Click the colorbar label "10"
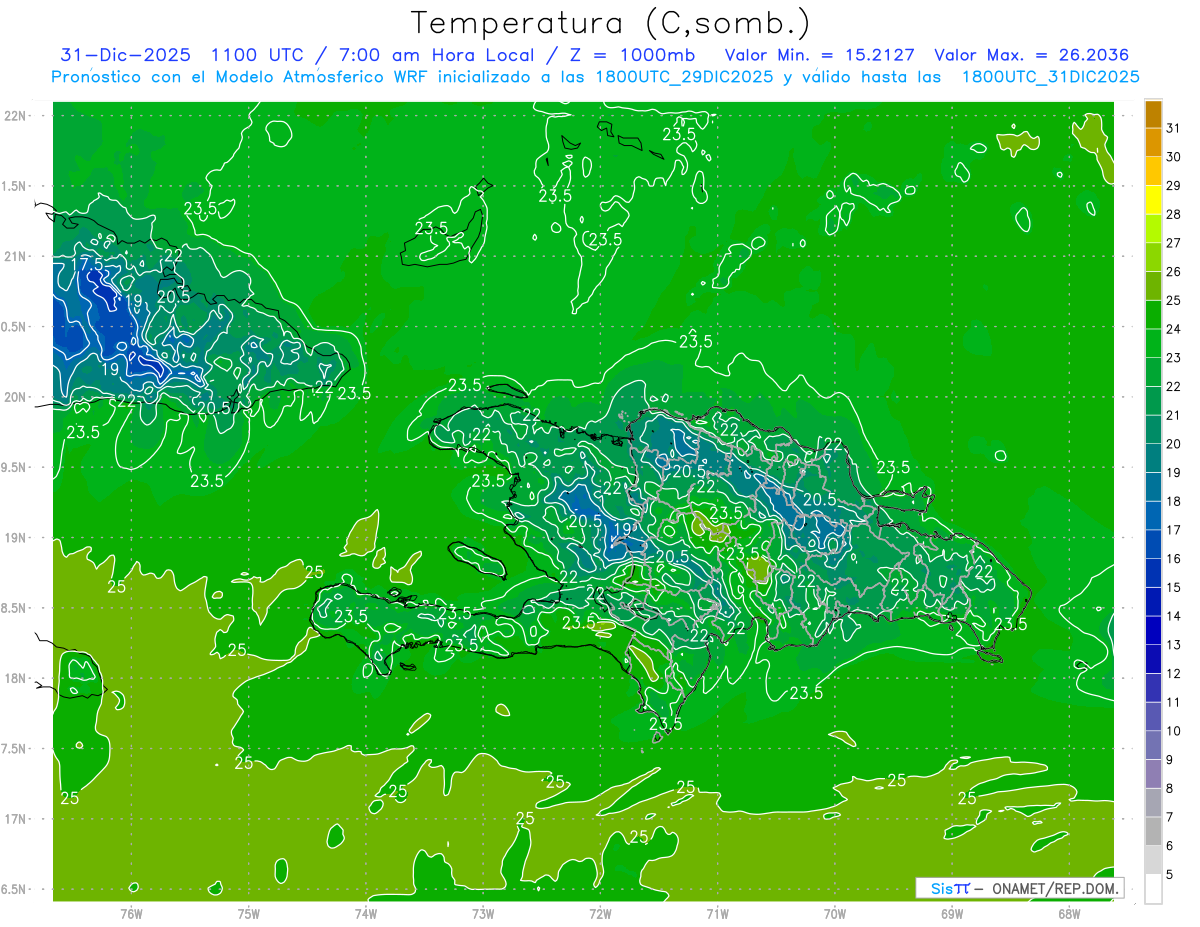The image size is (1200, 927). click(x=1174, y=731)
